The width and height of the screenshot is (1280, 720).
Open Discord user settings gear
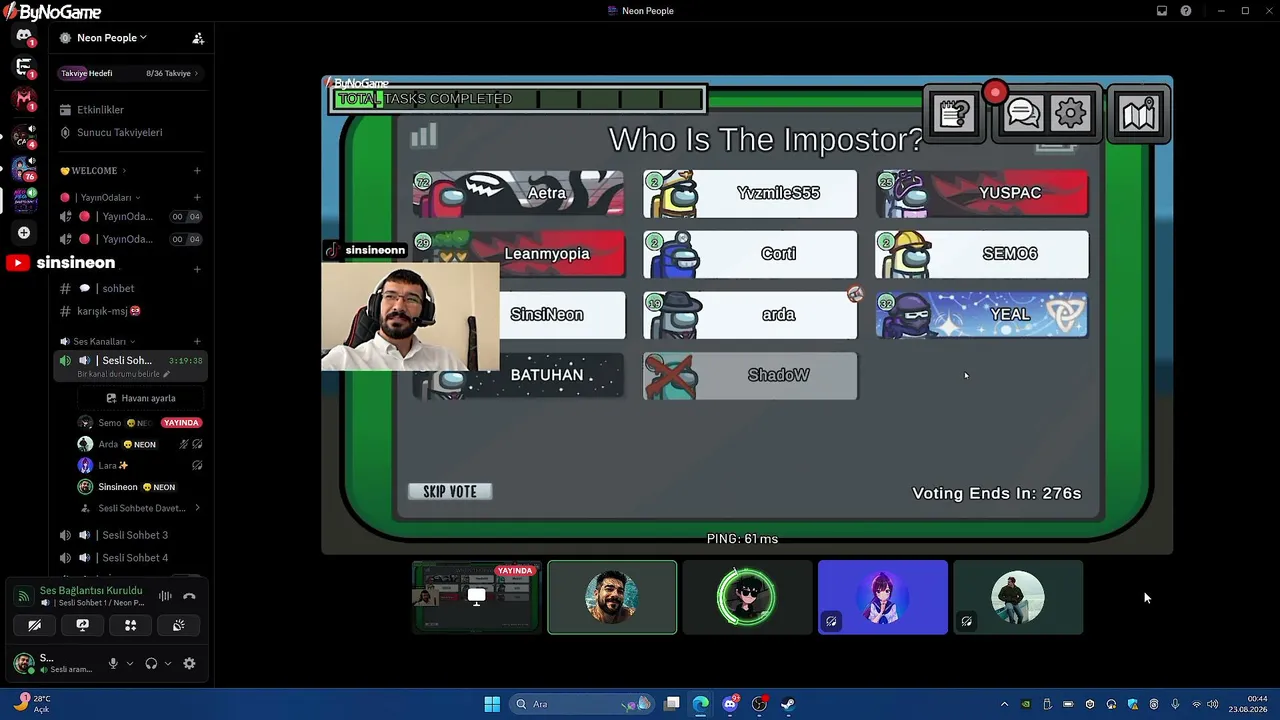189,663
